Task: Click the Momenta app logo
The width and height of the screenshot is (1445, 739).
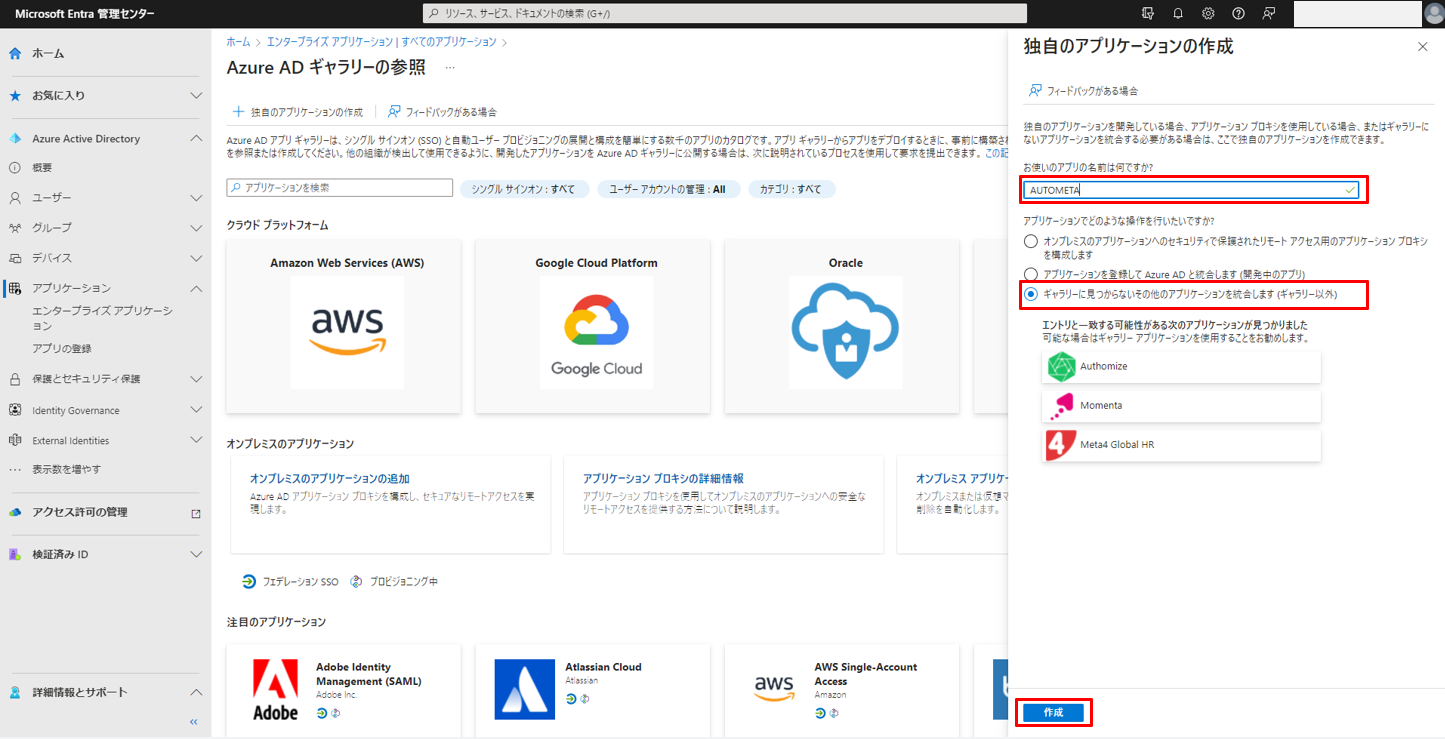Action: tap(1060, 405)
